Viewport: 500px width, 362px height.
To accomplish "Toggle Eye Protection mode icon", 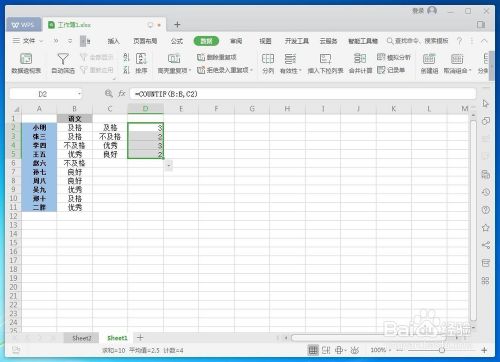I will point(355,350).
